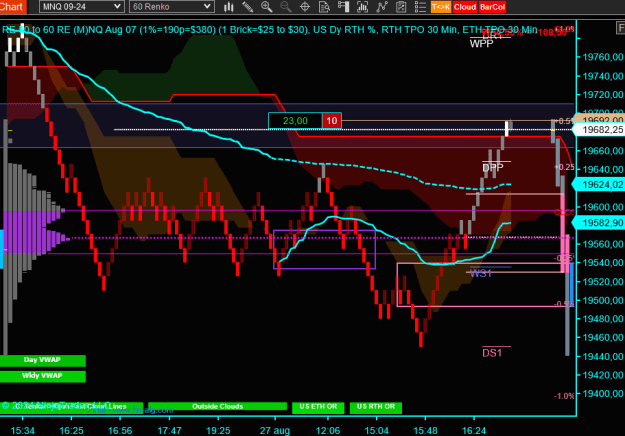Open the Strategies clipboard icon
Image resolution: width=625 pixels, height=436 pixels.
[x=401, y=7]
